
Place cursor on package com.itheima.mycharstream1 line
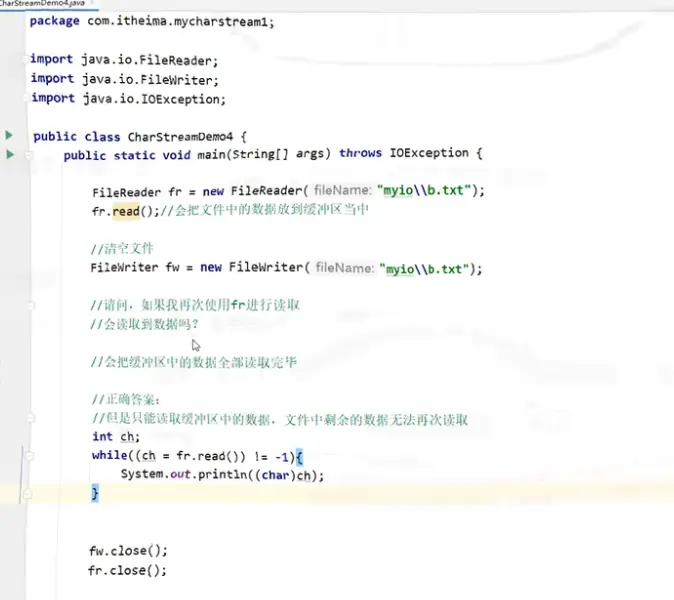(152, 21)
